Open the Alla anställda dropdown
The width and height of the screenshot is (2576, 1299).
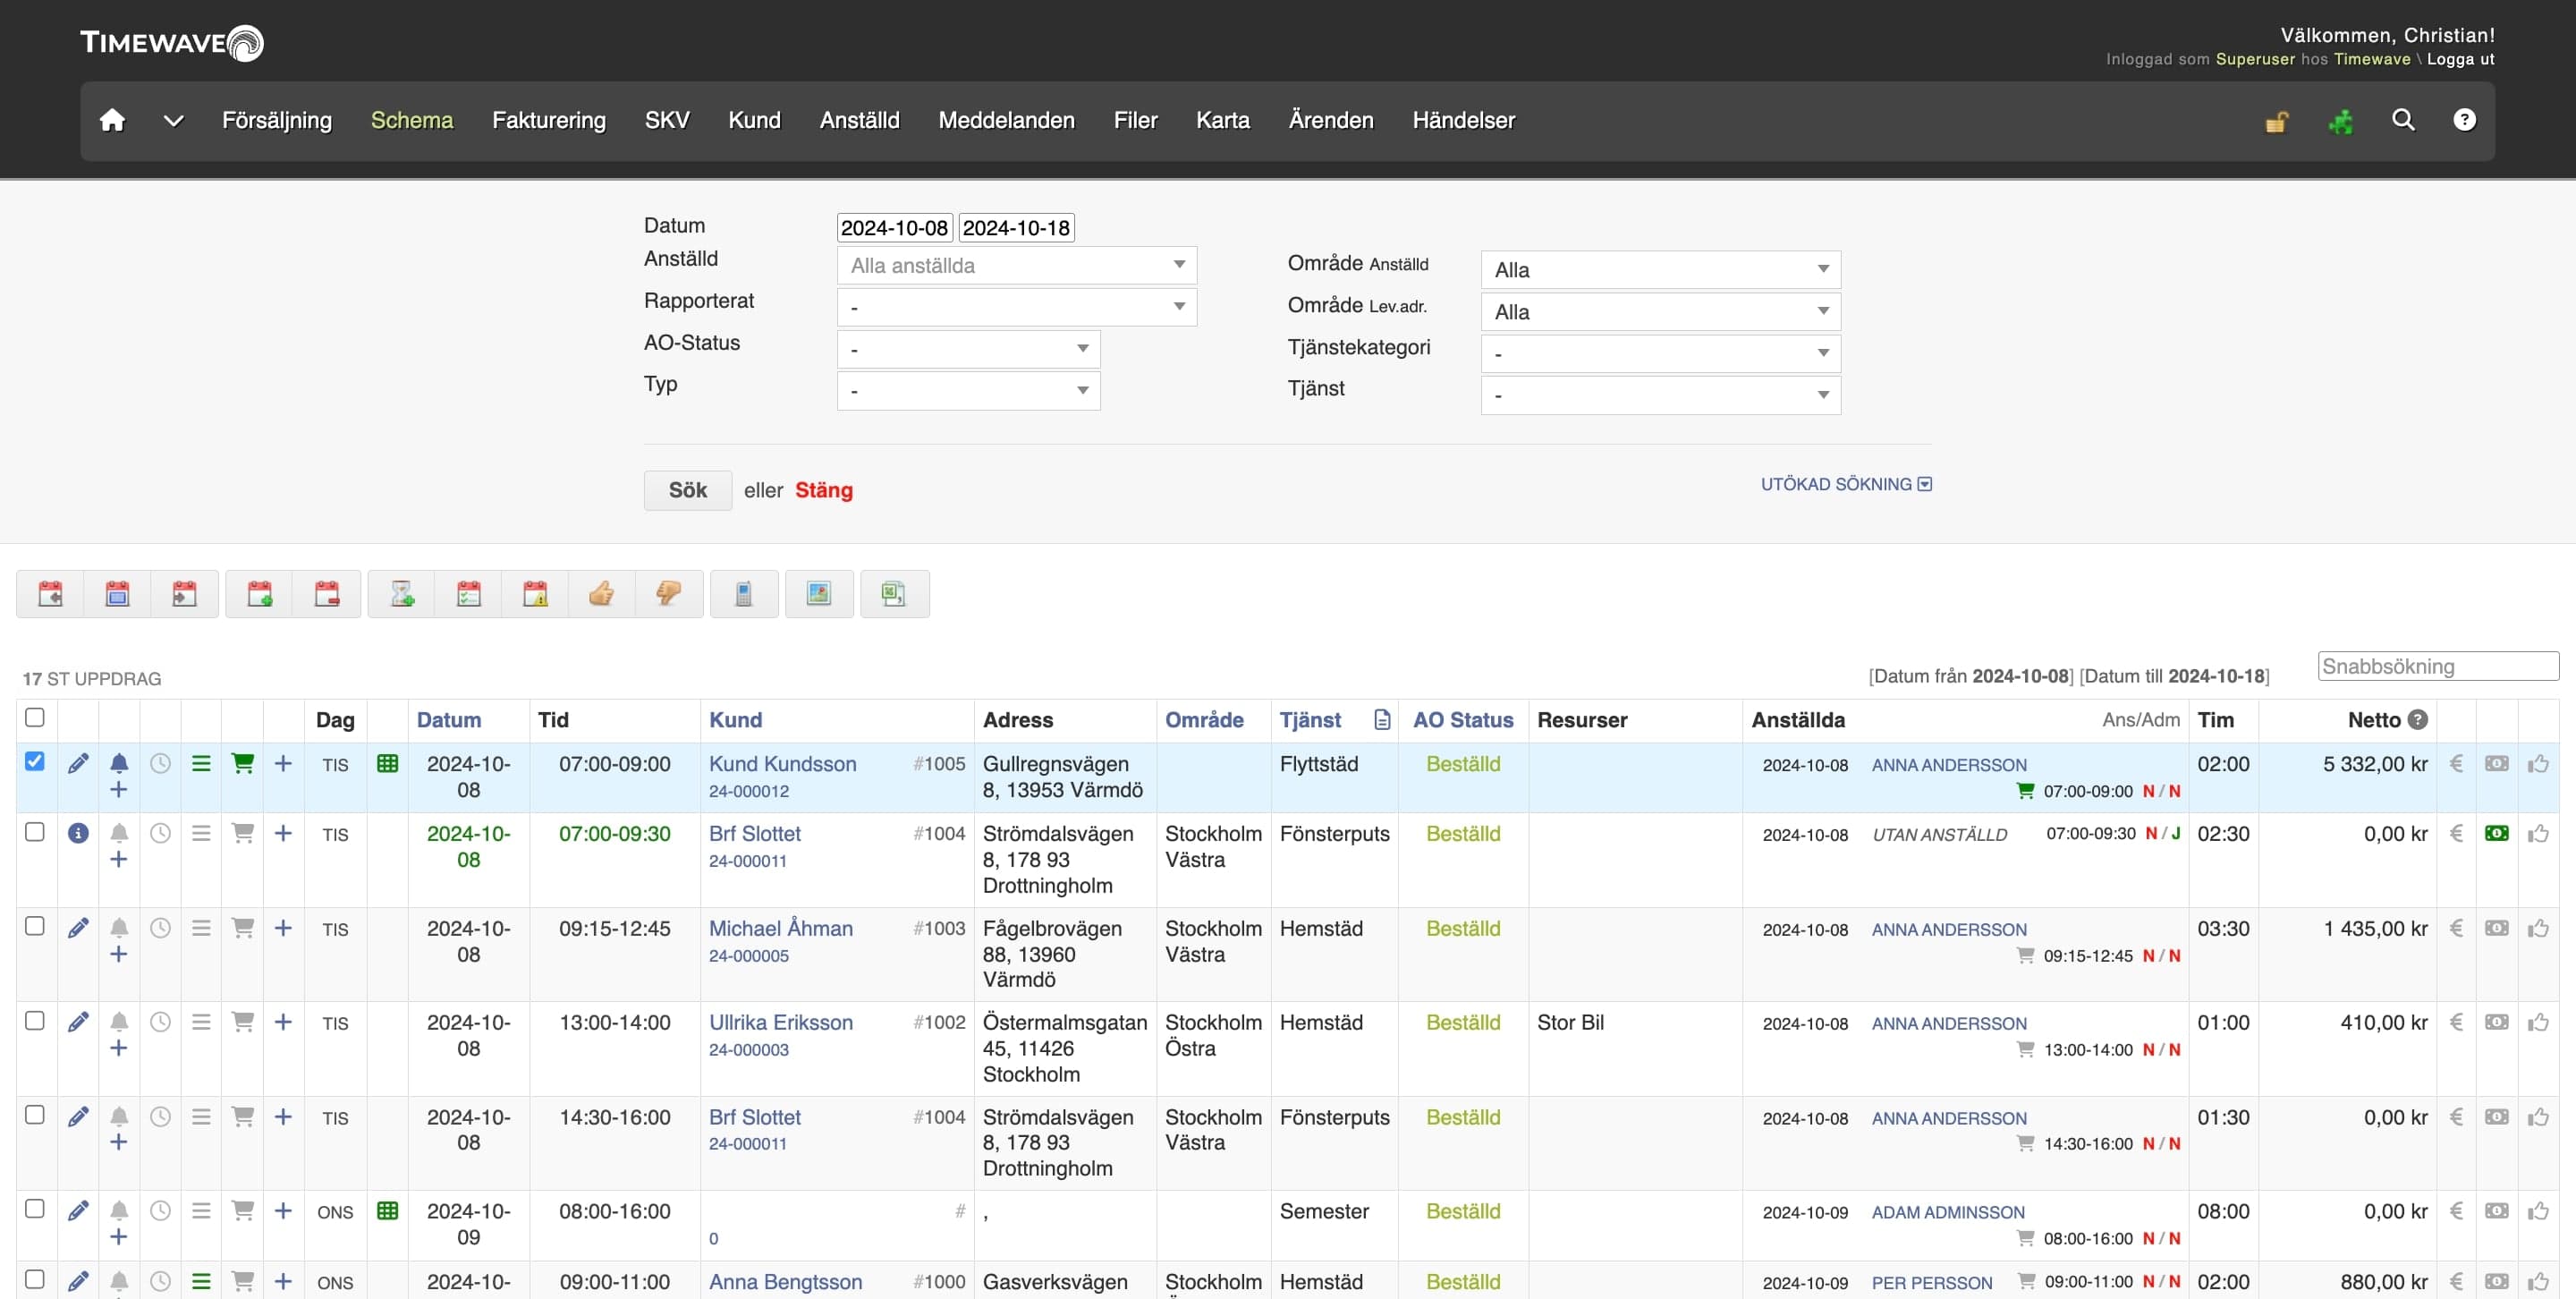[x=1016, y=266]
